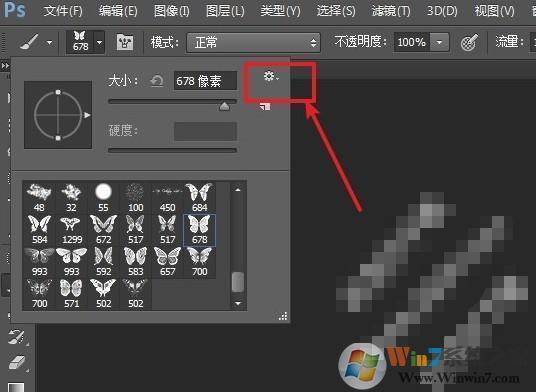The height and width of the screenshot is (392, 536).
Task: Select the Eraser tool in toolbox
Action: pyautogui.click(x=17, y=363)
